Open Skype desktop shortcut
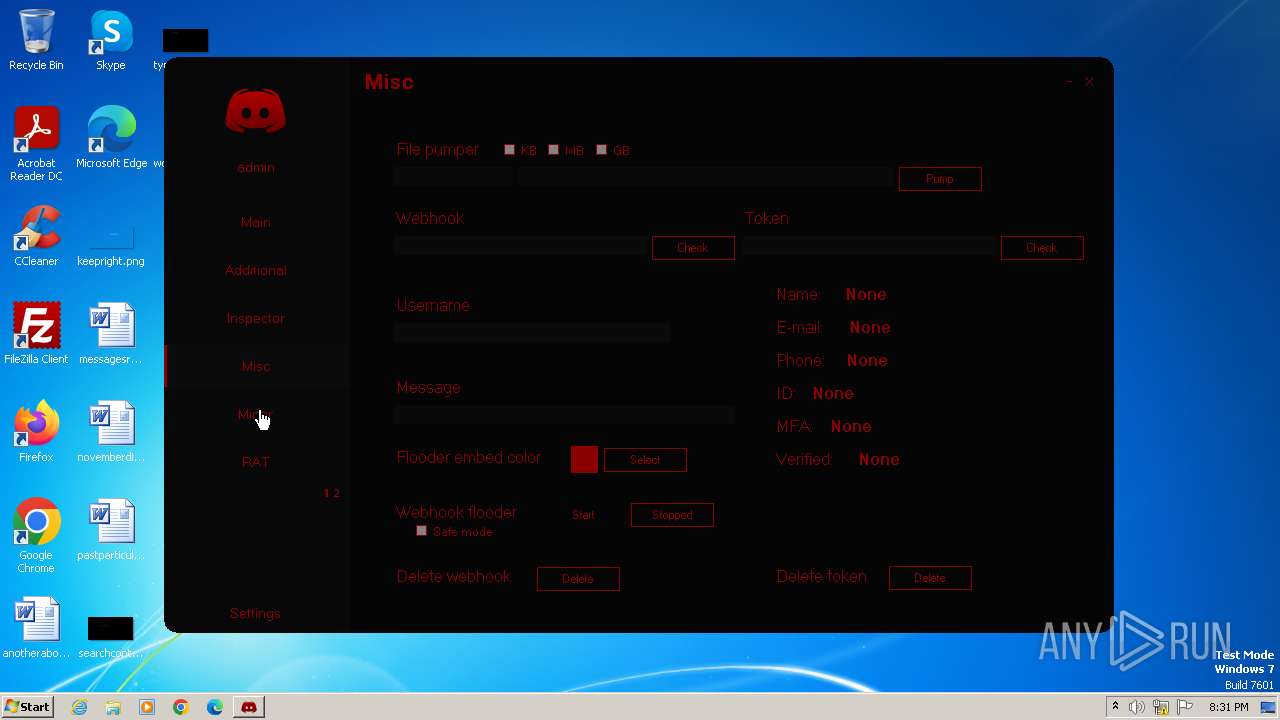 [x=111, y=41]
